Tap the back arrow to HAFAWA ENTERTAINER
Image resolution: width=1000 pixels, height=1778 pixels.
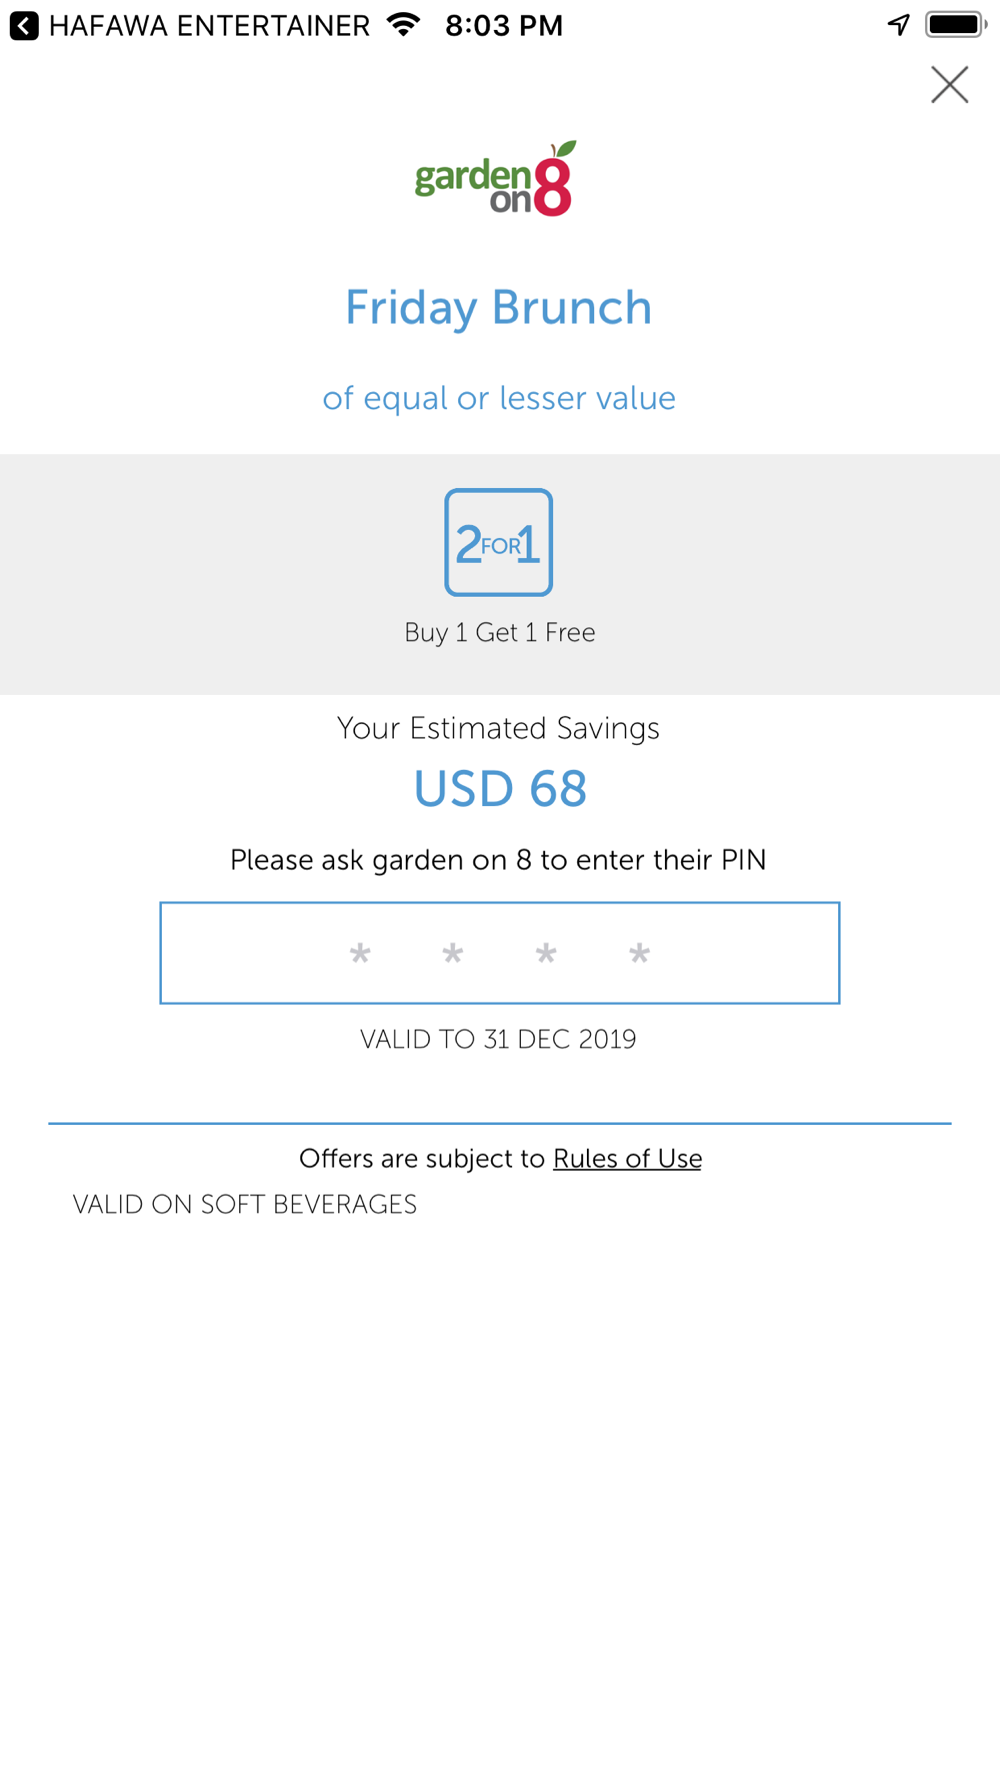pyautogui.click(x=24, y=26)
